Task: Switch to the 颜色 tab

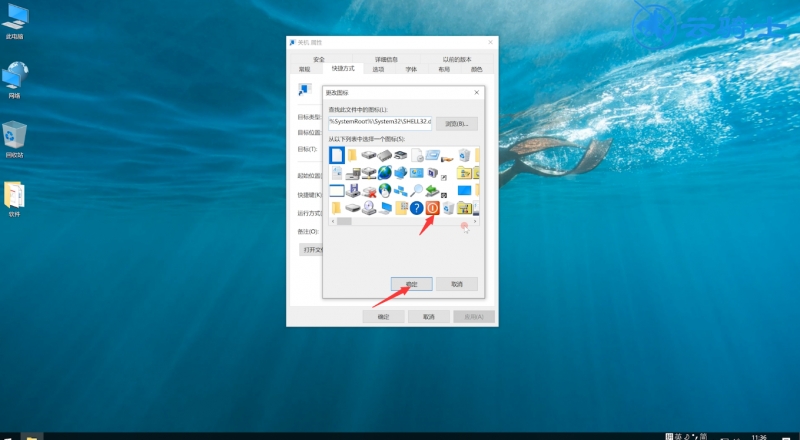Action: [477, 69]
